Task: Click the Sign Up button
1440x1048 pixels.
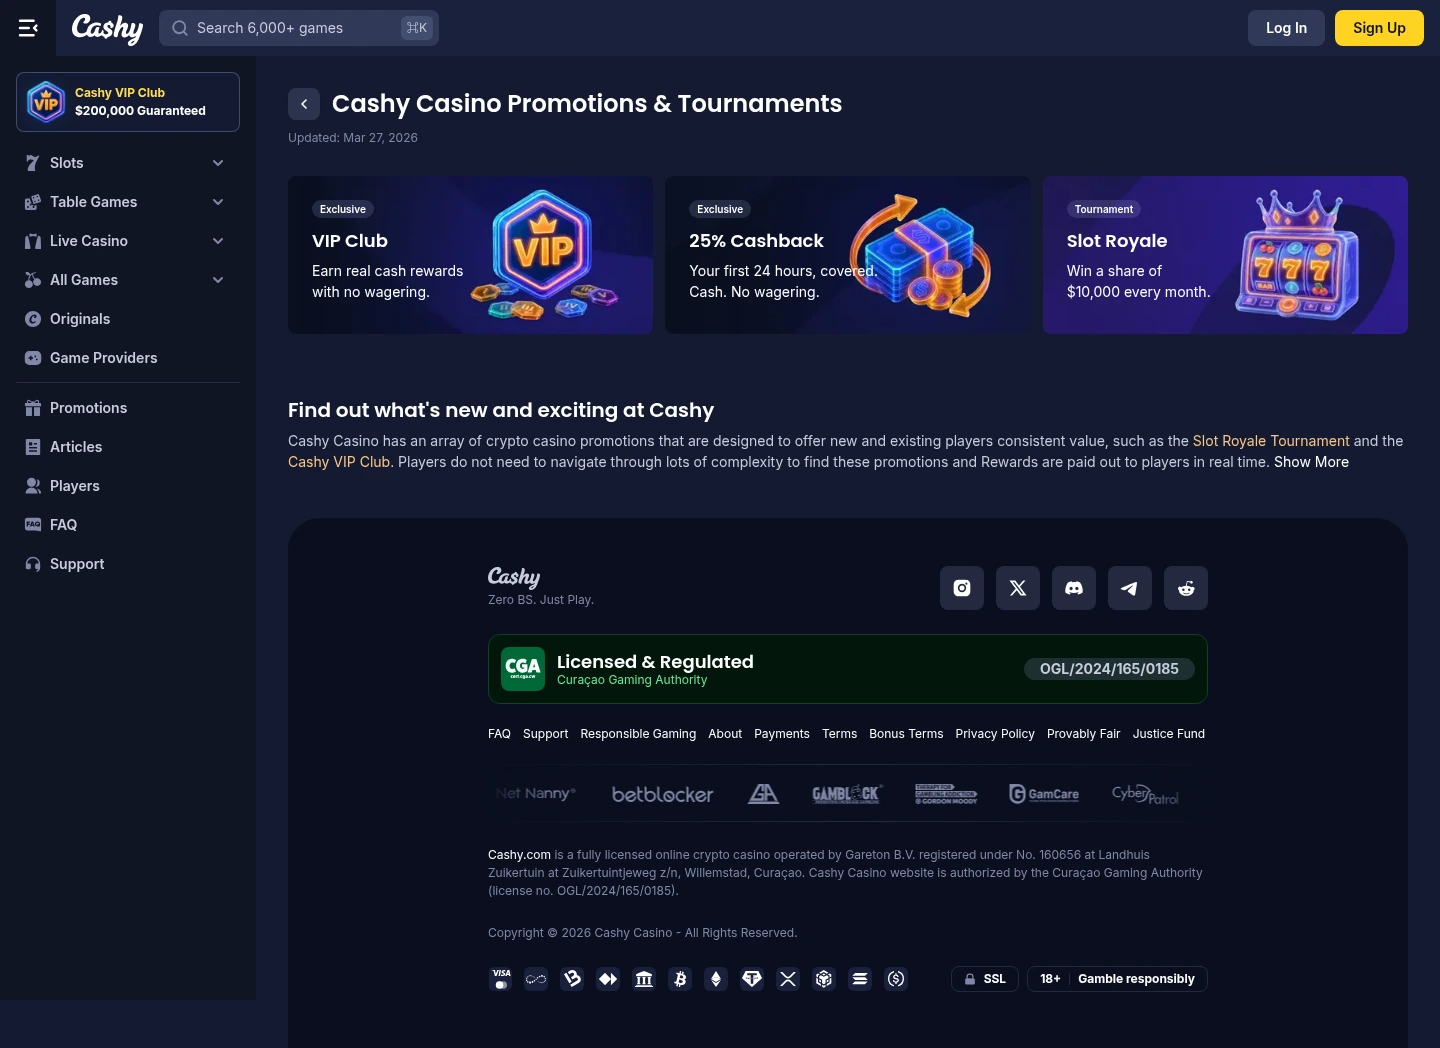Action: click(1379, 28)
